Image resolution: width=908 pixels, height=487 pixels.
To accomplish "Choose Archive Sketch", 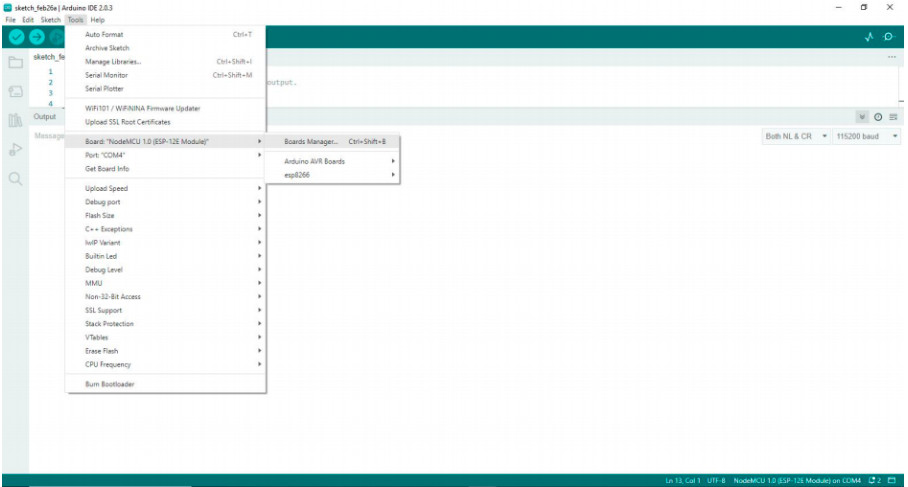I will coord(166,48).
